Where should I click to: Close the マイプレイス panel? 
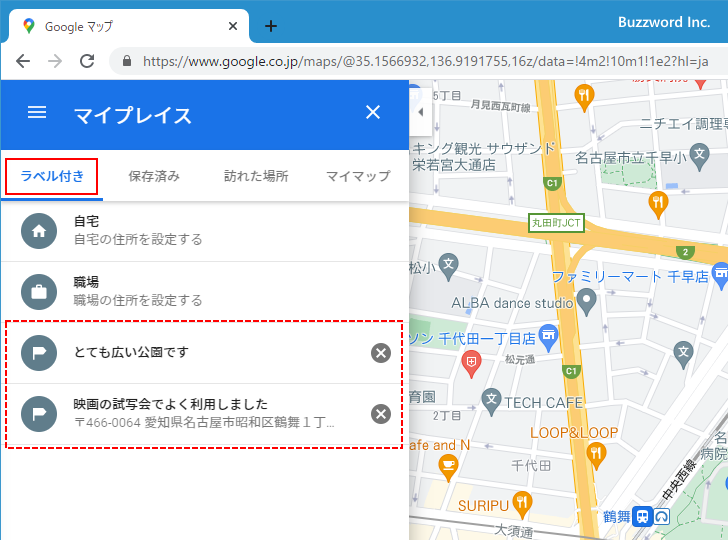coord(373,113)
